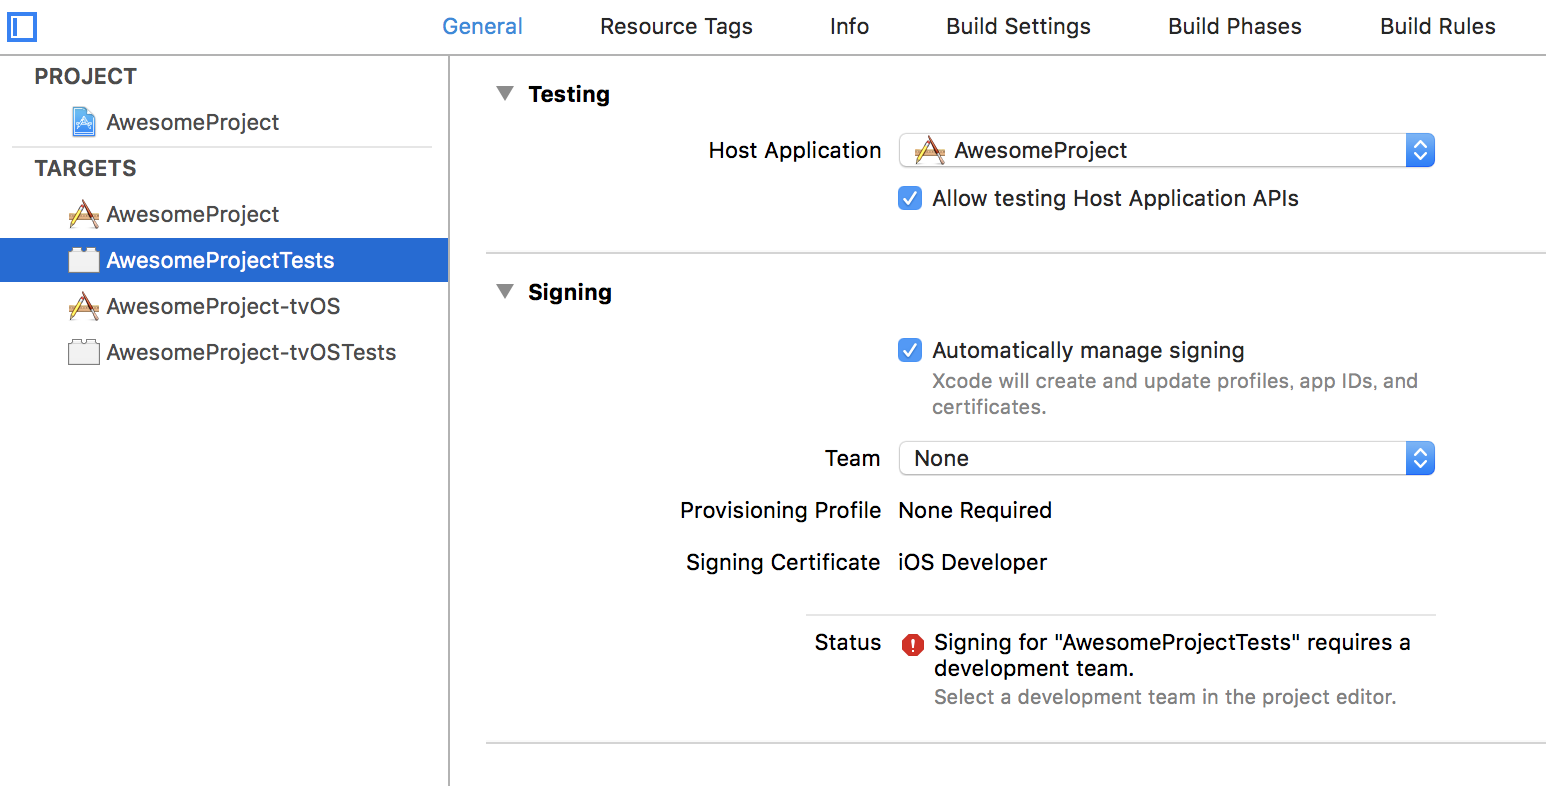The width and height of the screenshot is (1546, 786).
Task: Click the AwesomeProject app icon in Targets
Action: [x=82, y=214]
